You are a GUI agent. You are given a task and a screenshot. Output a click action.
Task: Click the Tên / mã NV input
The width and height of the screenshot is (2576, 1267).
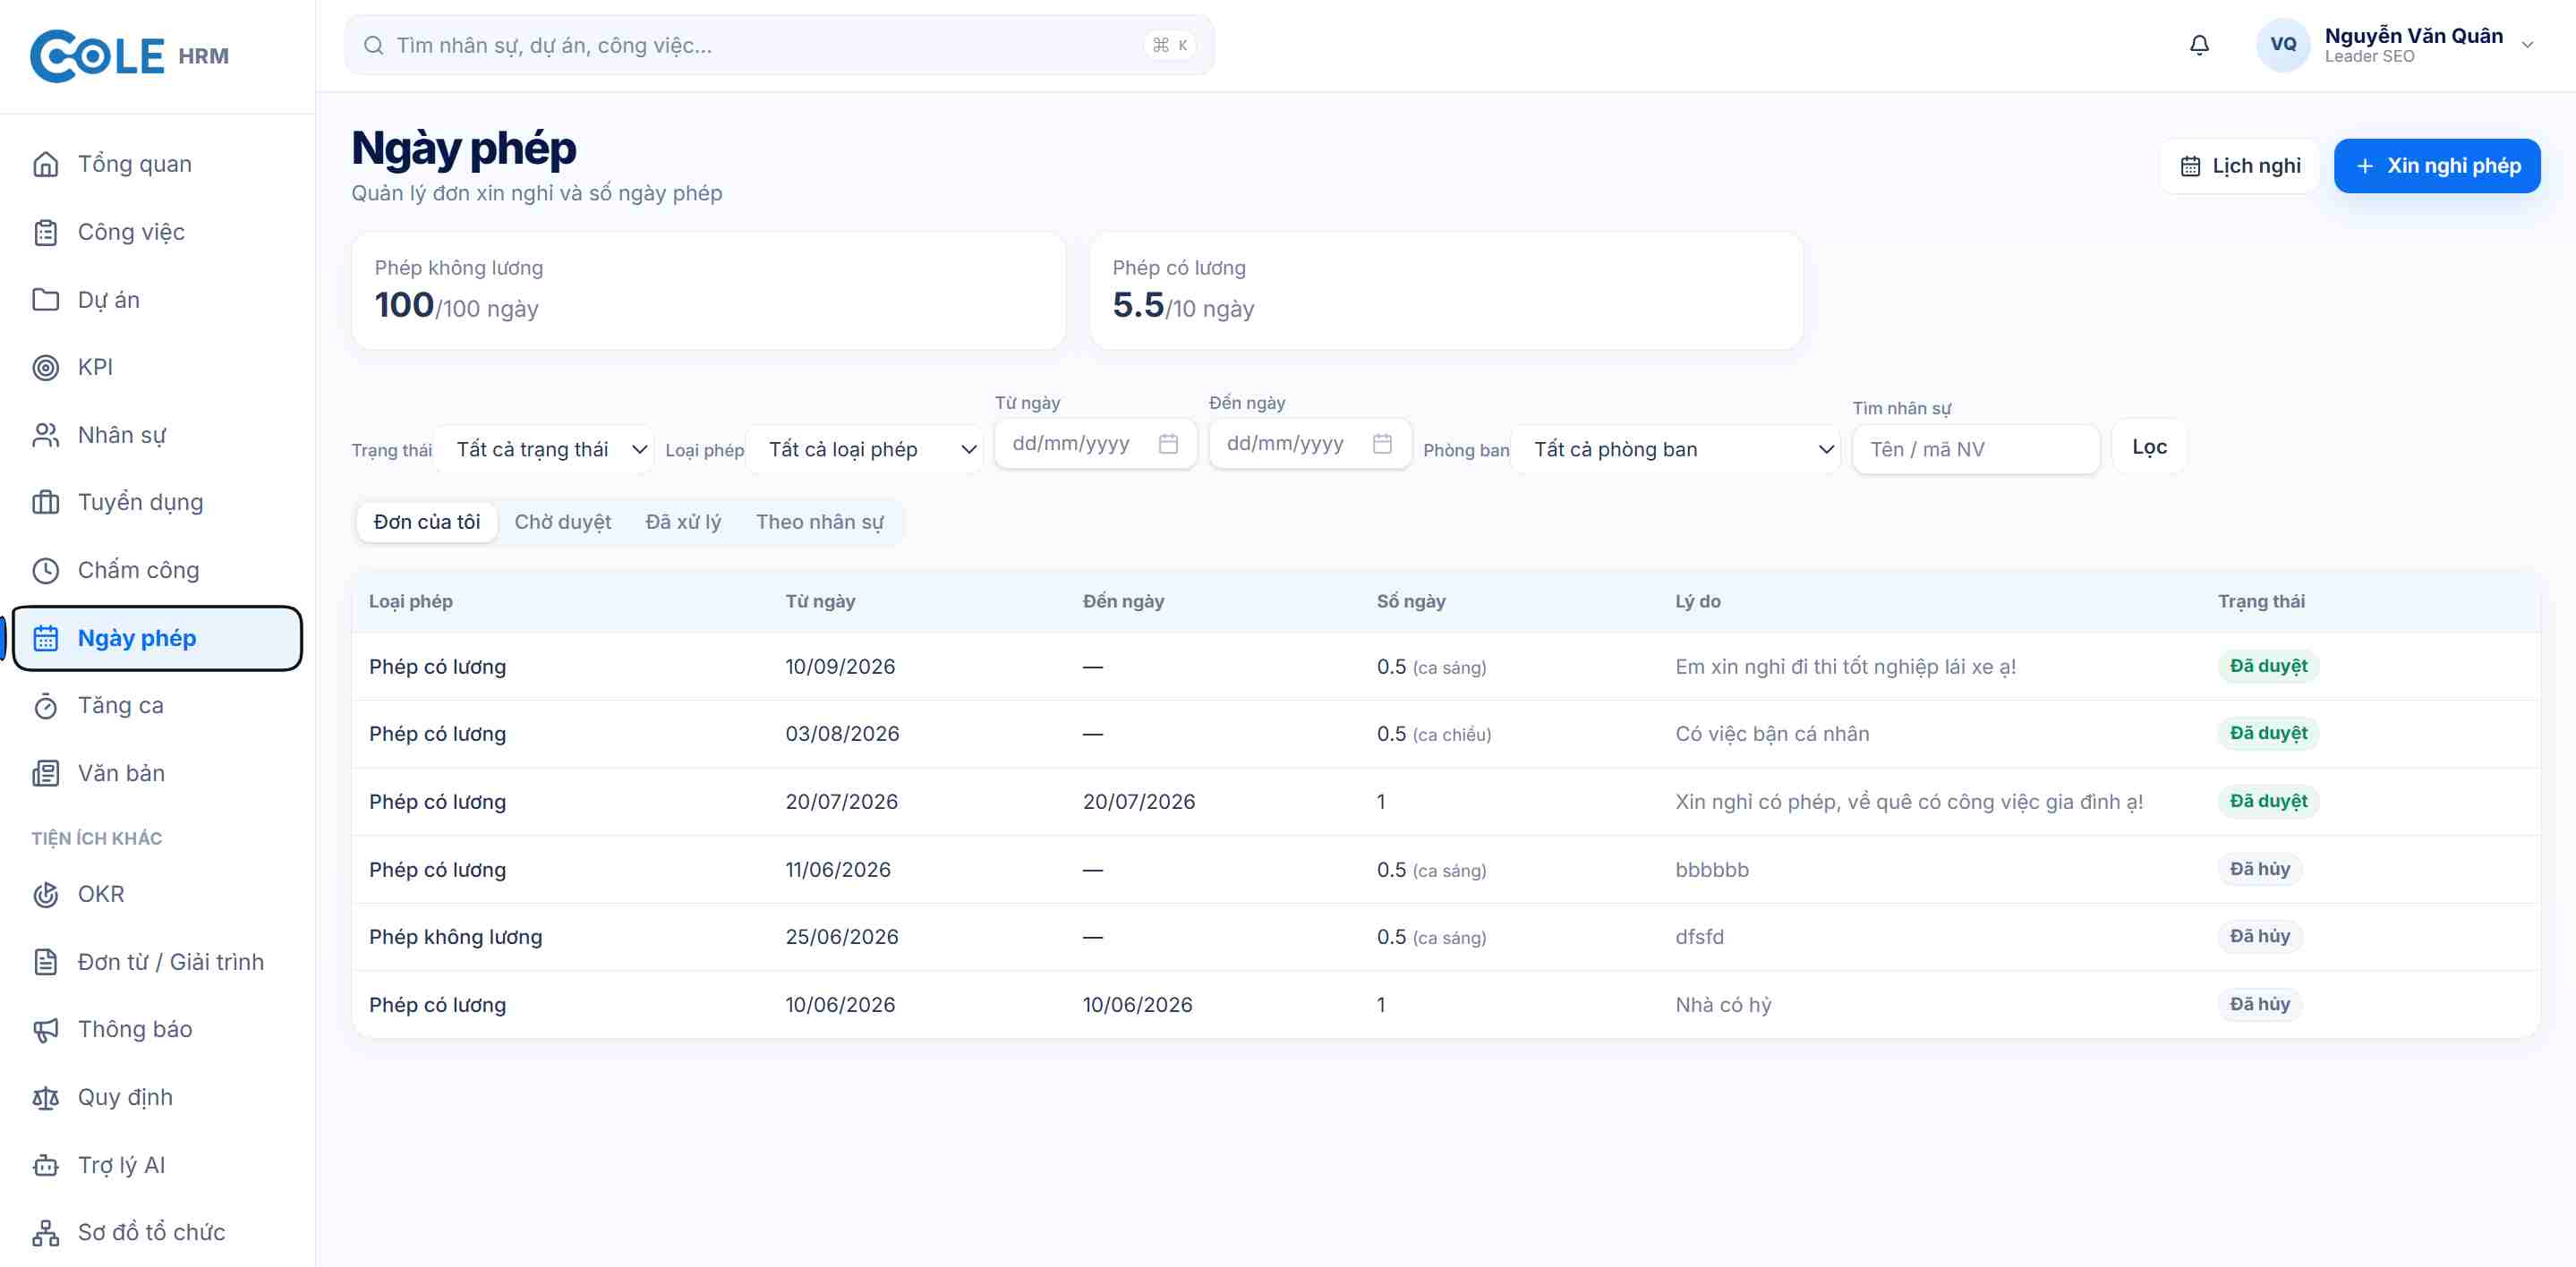click(x=1975, y=449)
